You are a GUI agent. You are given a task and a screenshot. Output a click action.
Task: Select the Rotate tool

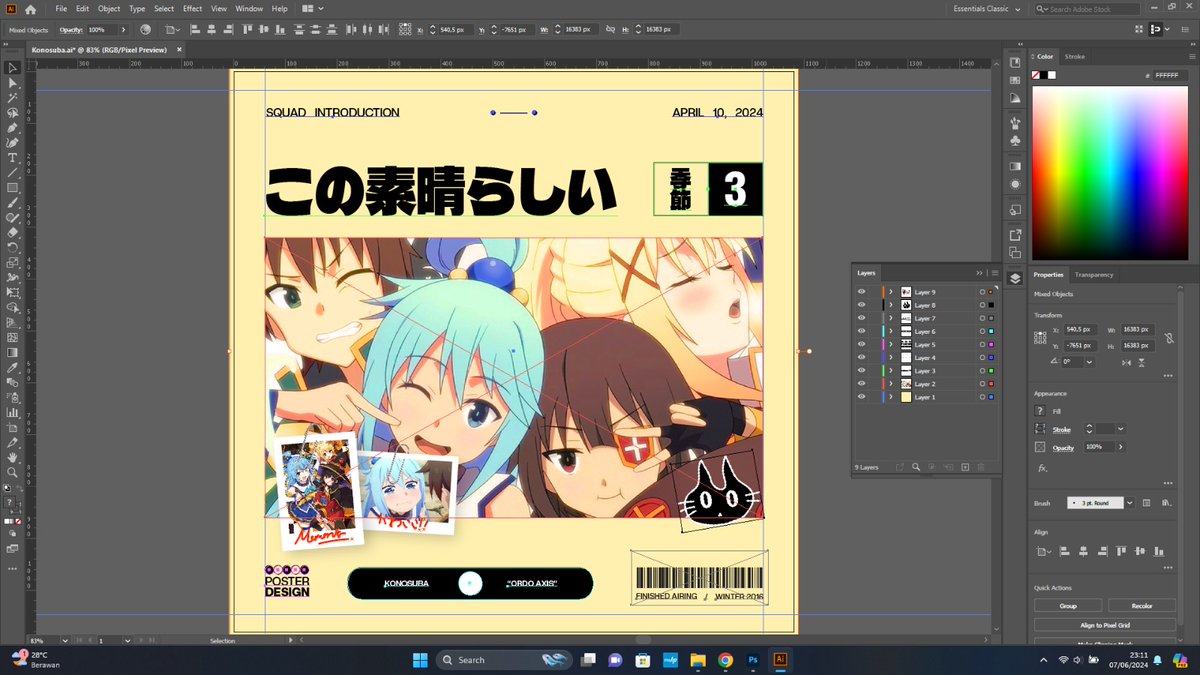click(x=13, y=247)
